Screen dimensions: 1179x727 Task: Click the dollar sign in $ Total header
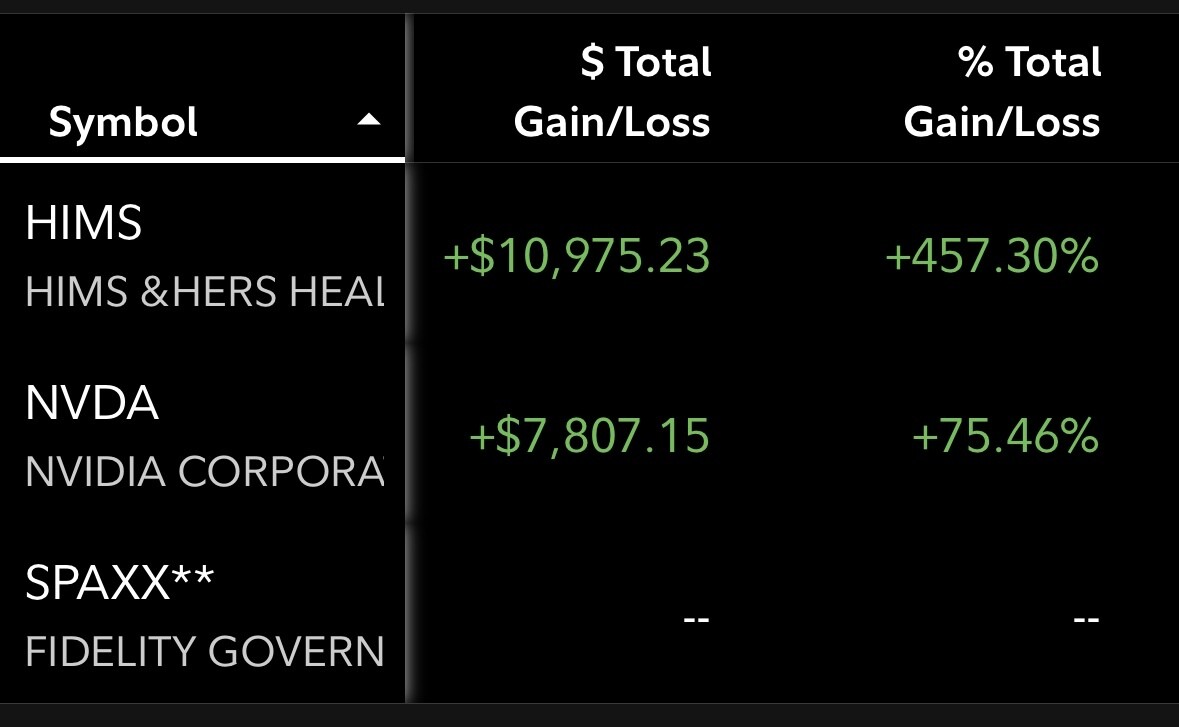coord(593,62)
